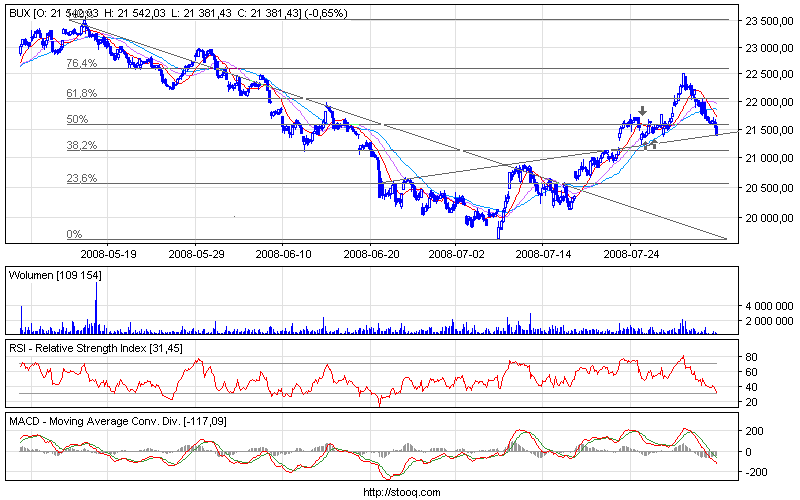
Task: Click the 2008-07-02 date label
Action: (x=456, y=254)
